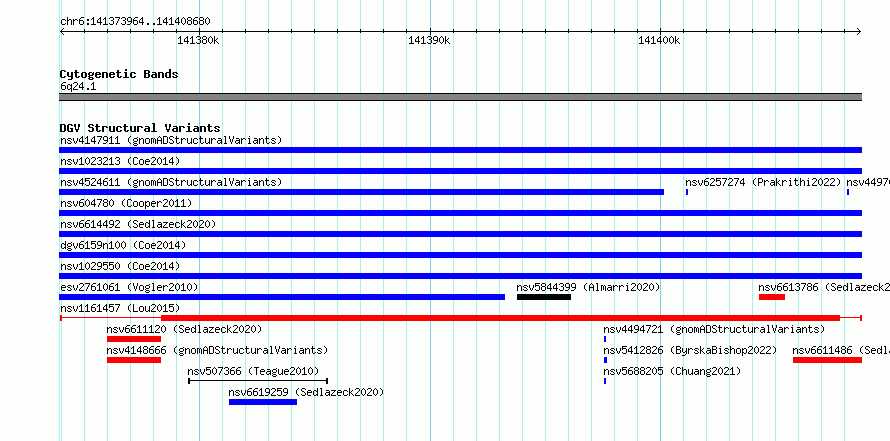The width and height of the screenshot is (890, 441).
Task: Select the black nsv5844399 variant bar
Action: 544,297
